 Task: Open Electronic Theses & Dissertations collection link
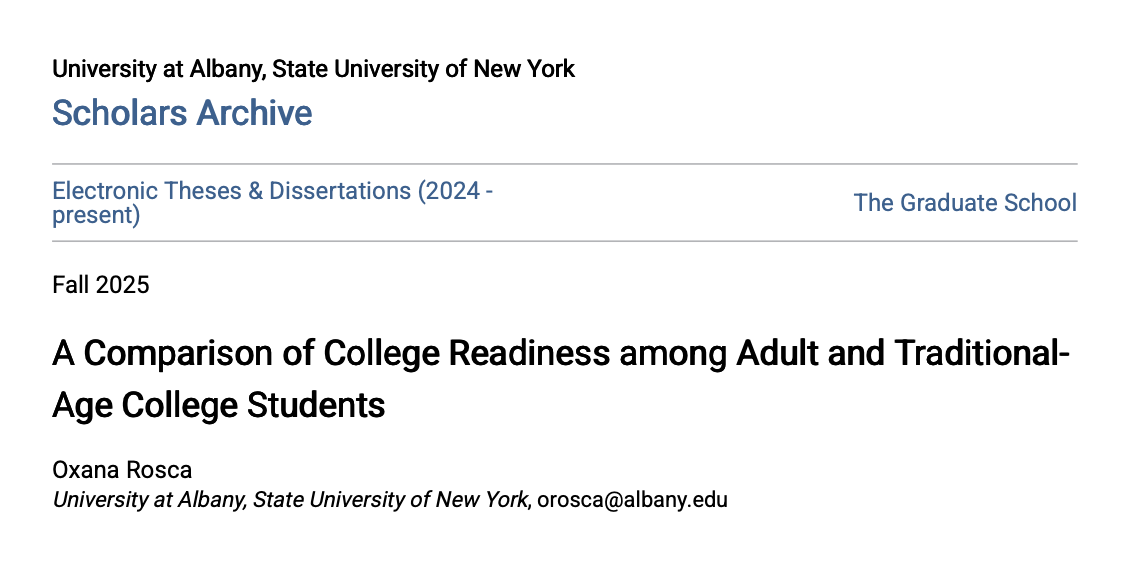pos(272,191)
